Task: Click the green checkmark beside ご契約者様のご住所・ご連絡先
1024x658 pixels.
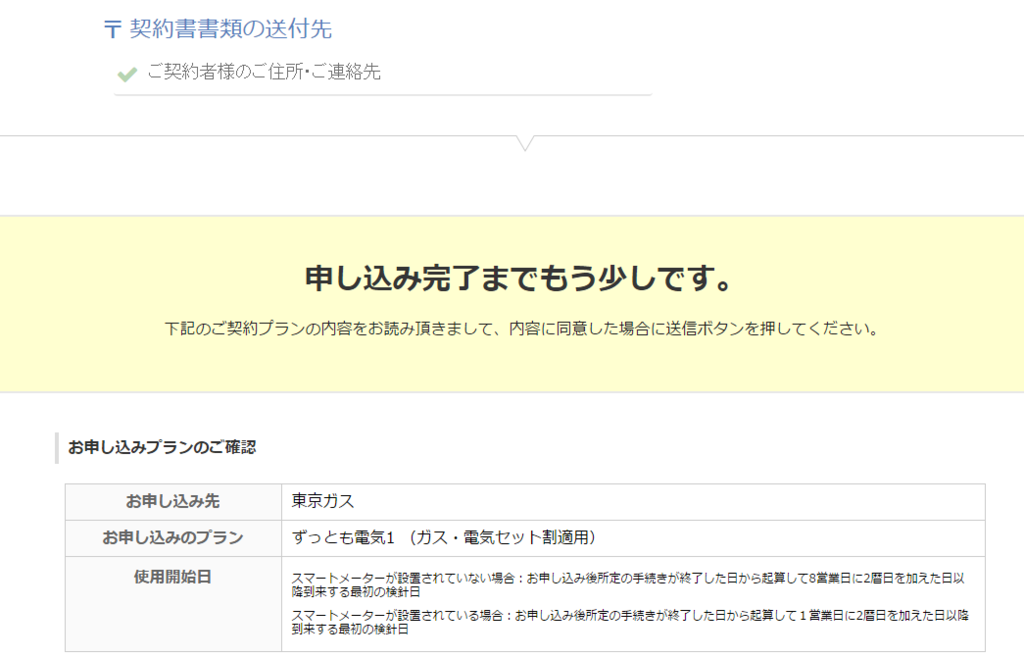Action: pos(127,74)
